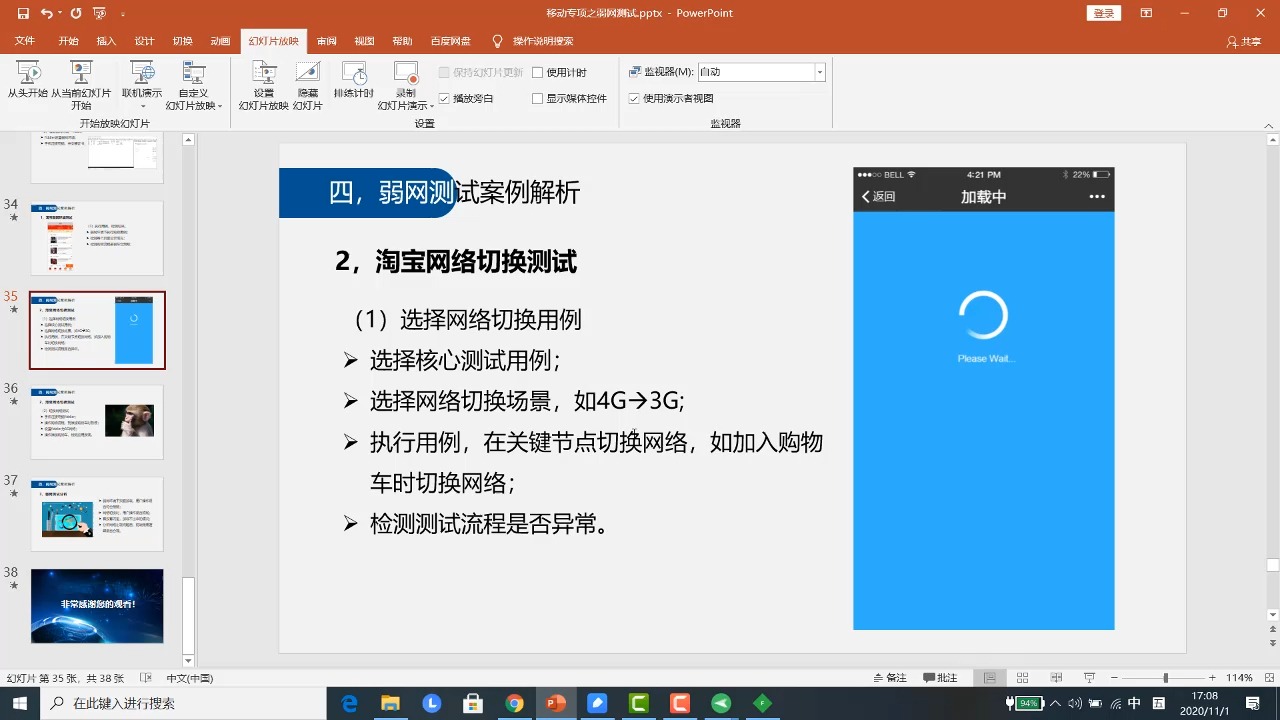The image size is (1280, 720).
Task: Click Windows taskbar search box
Action: click(x=184, y=703)
